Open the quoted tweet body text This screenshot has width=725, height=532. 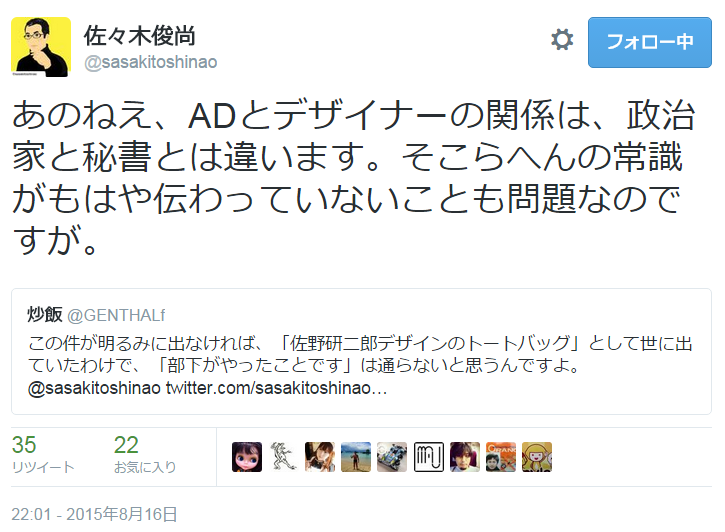[x=360, y=355]
